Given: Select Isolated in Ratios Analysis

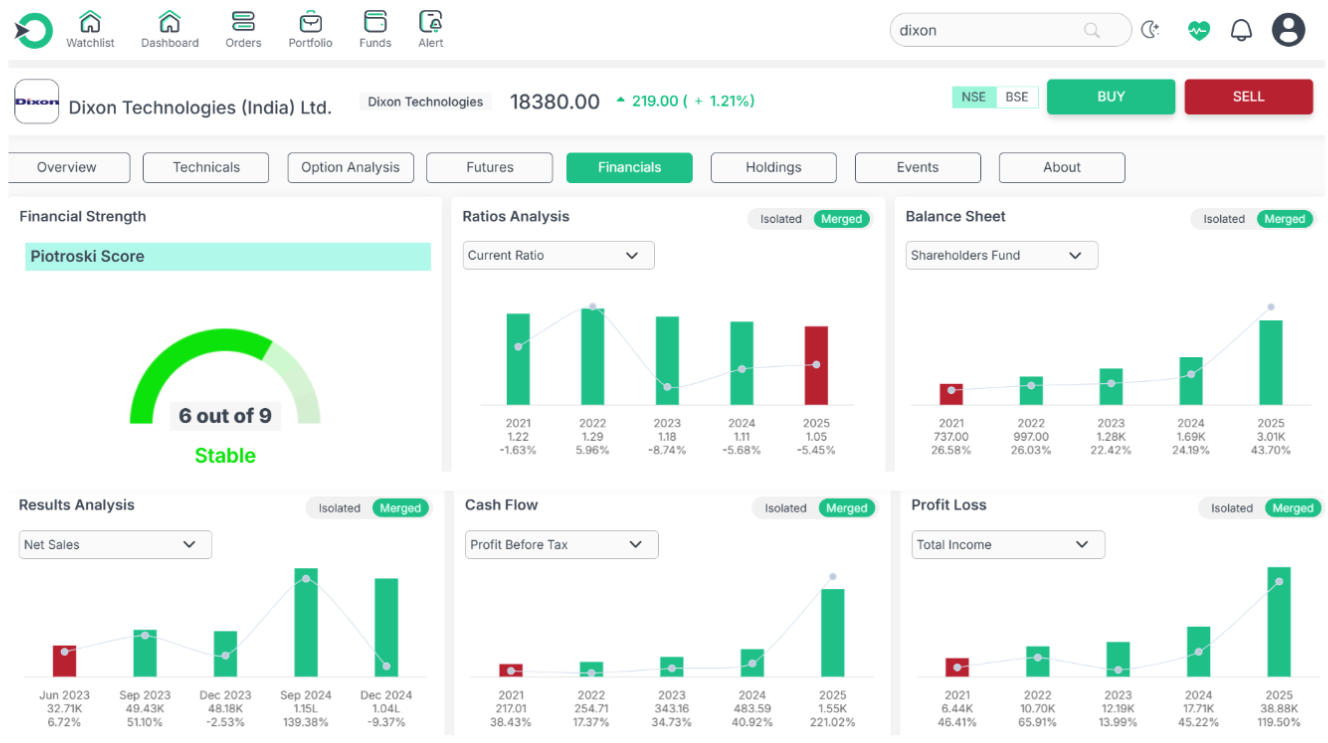Looking at the screenshot, I should [x=781, y=219].
